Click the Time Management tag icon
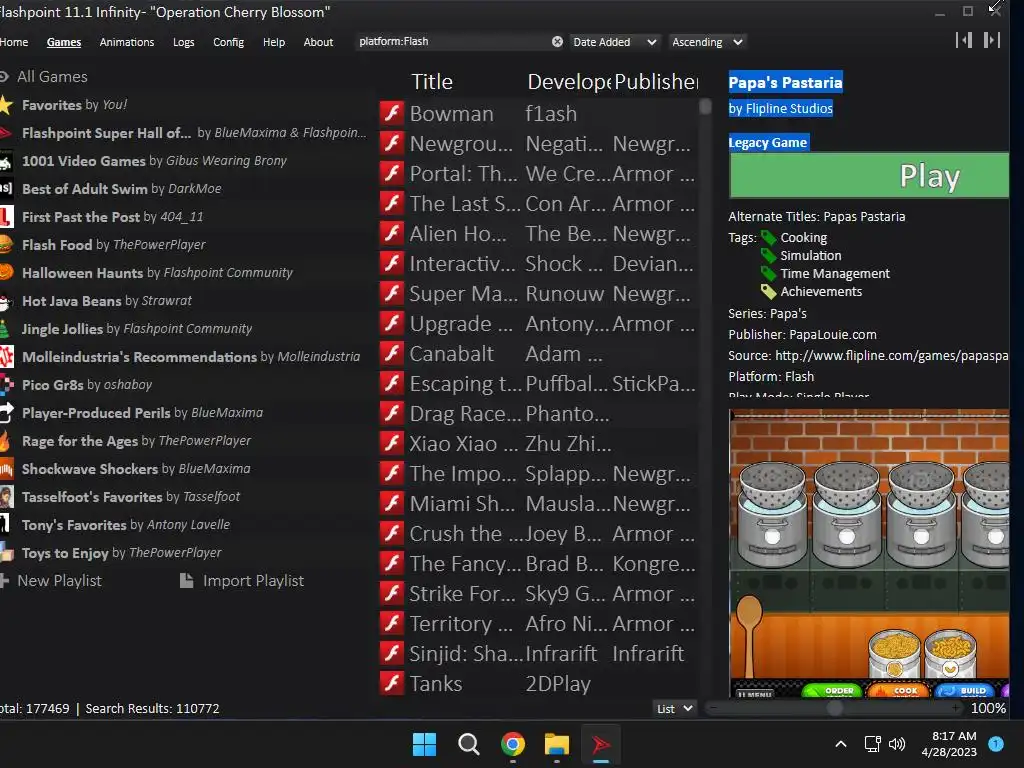This screenshot has height=768, width=1024. [769, 274]
